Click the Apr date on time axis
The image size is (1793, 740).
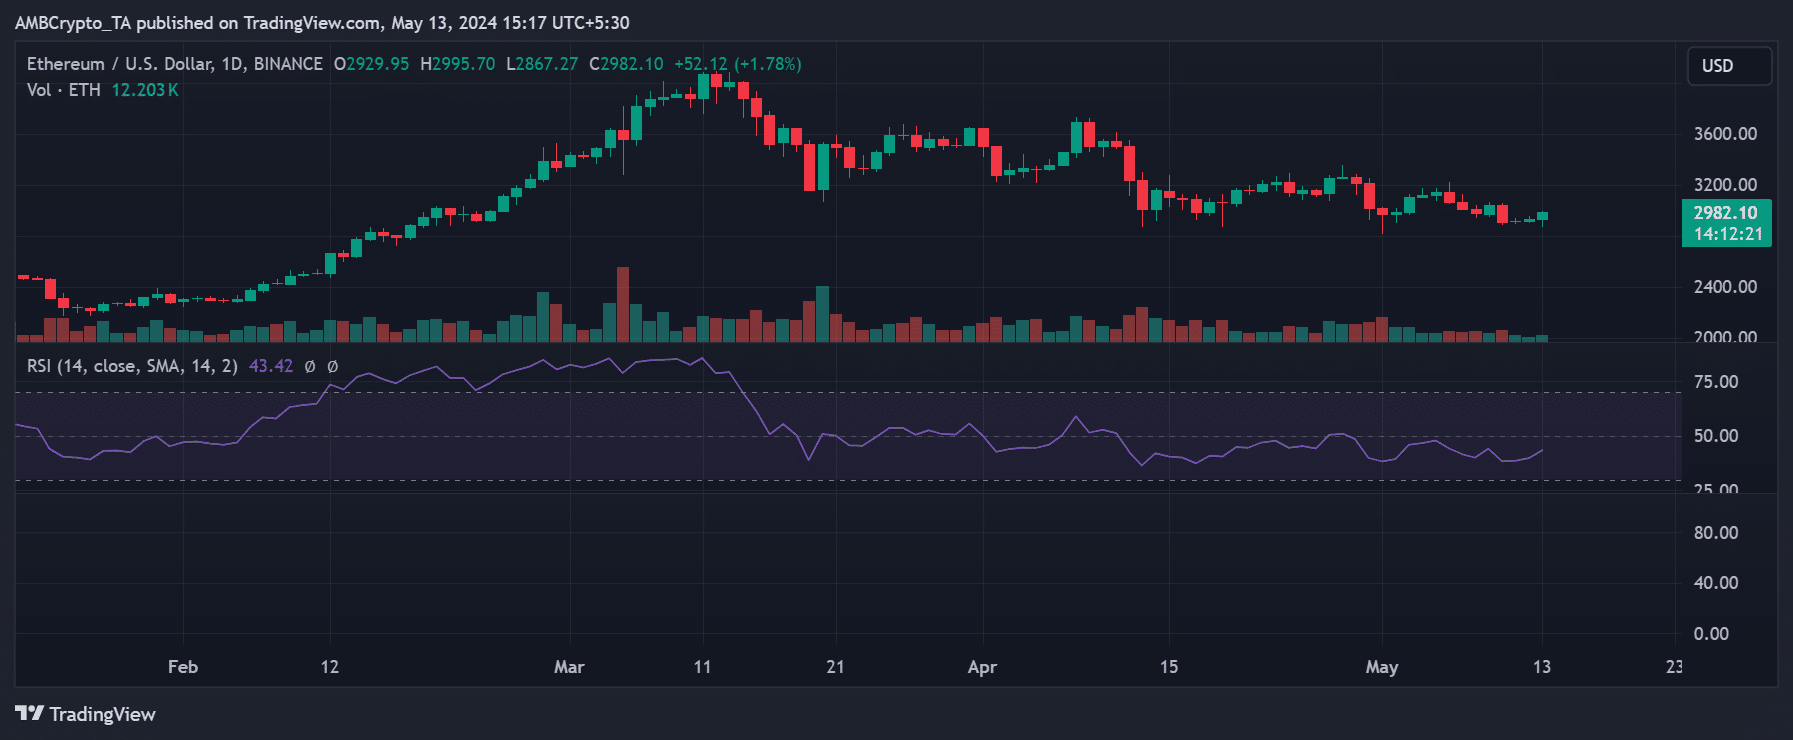tap(982, 667)
